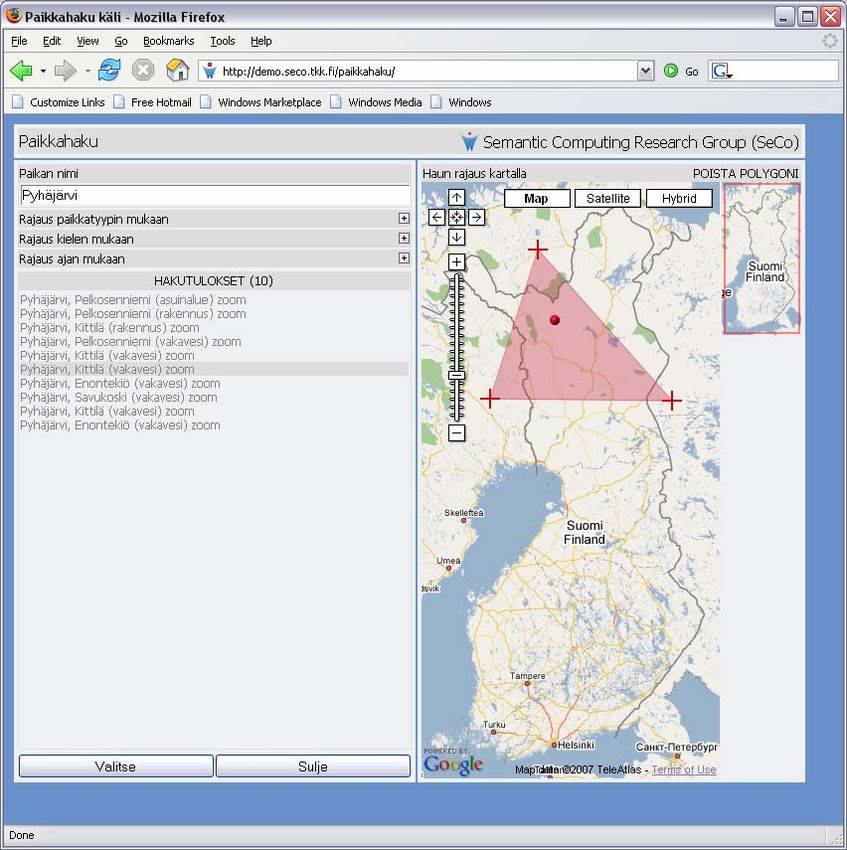Go to the Home page icon
Image resolution: width=847 pixels, height=850 pixels.
click(x=177, y=70)
